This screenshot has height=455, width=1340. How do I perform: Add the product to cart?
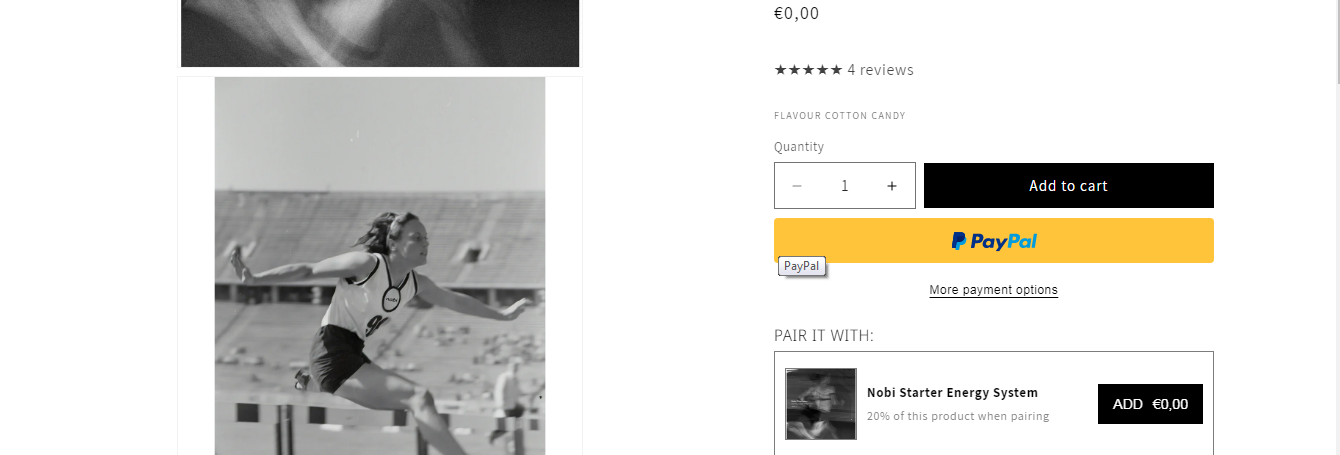pyautogui.click(x=1069, y=186)
